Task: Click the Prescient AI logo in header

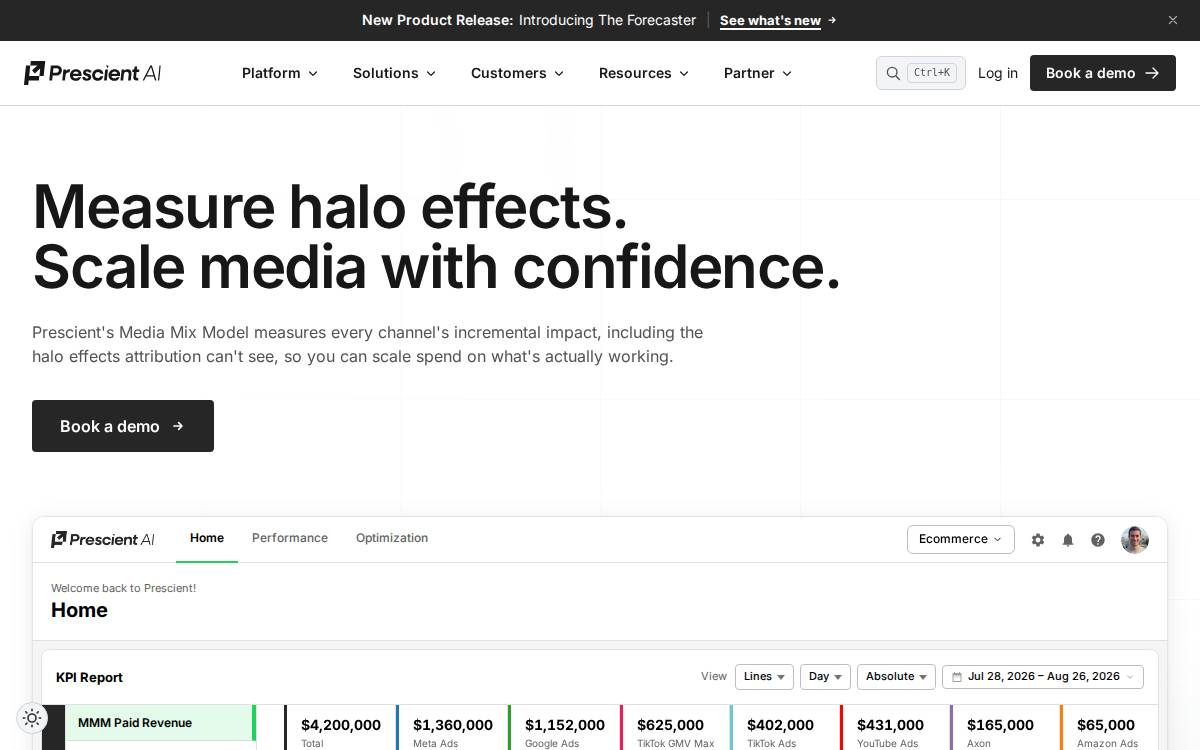Action: (93, 73)
